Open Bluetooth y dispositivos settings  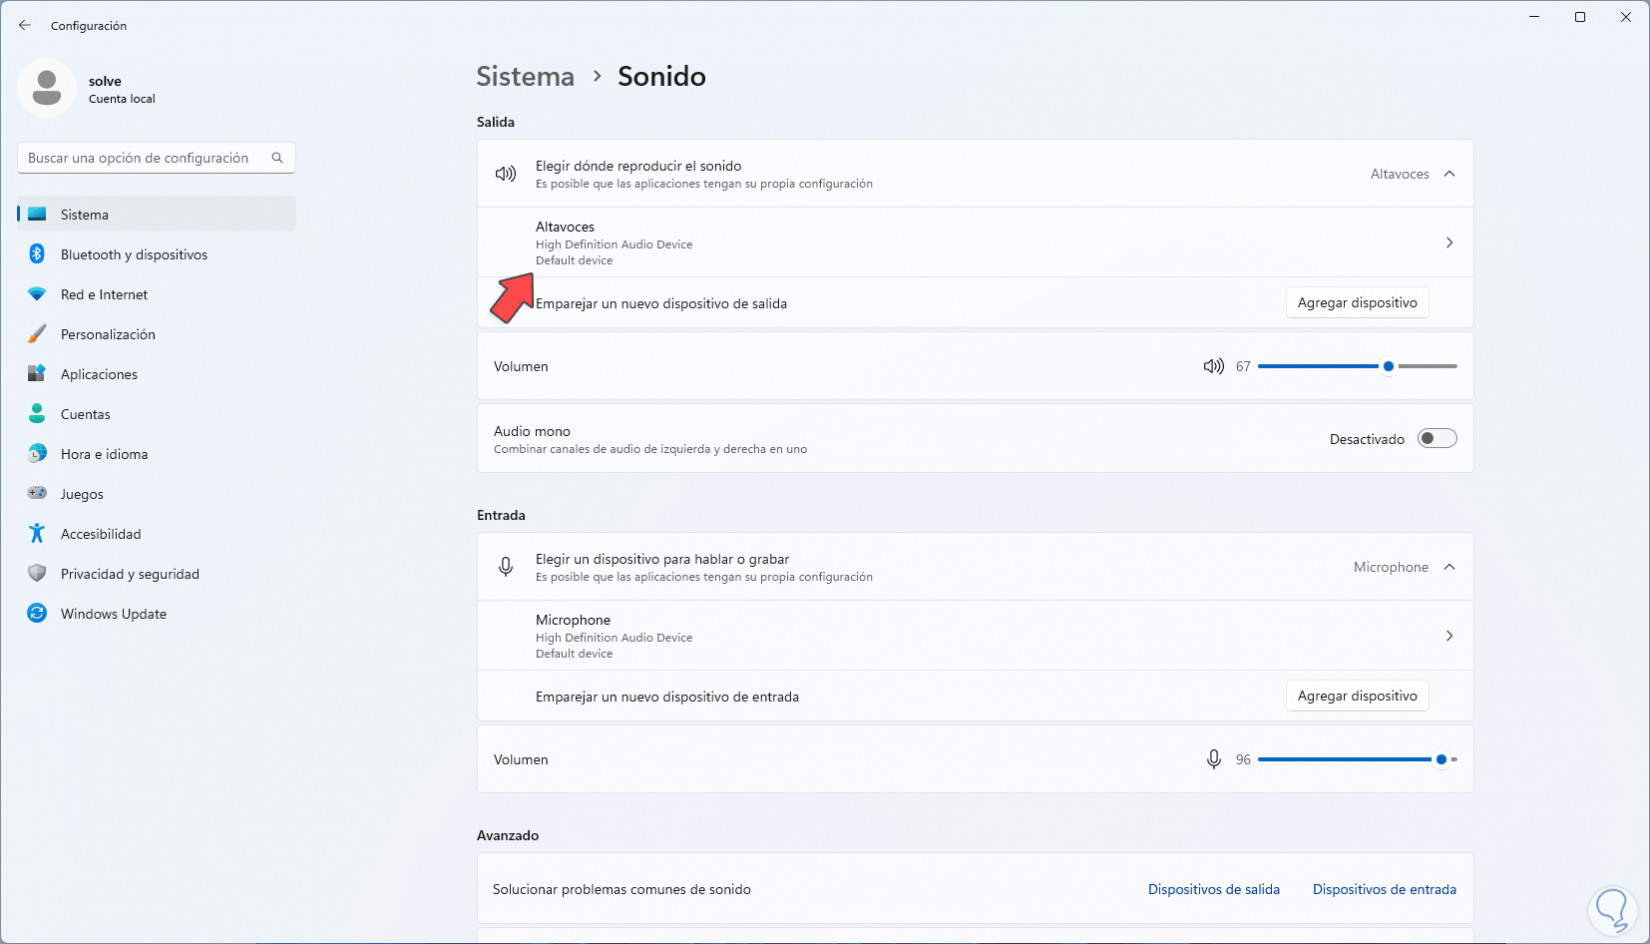click(133, 255)
